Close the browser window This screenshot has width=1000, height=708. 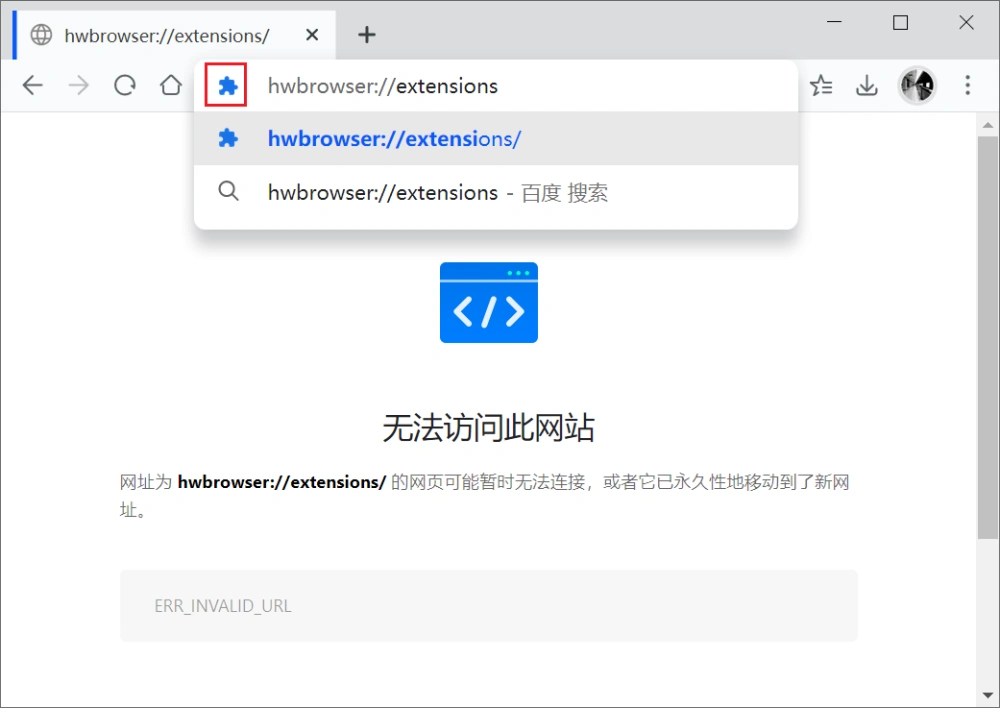[x=966, y=22]
